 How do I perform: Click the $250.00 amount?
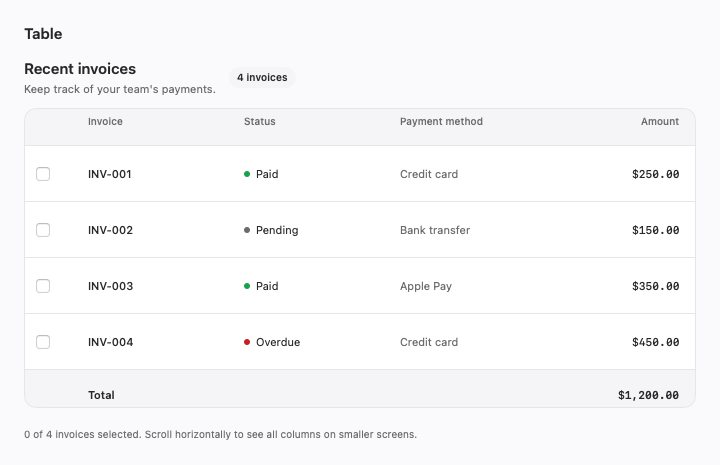[x=655, y=174]
